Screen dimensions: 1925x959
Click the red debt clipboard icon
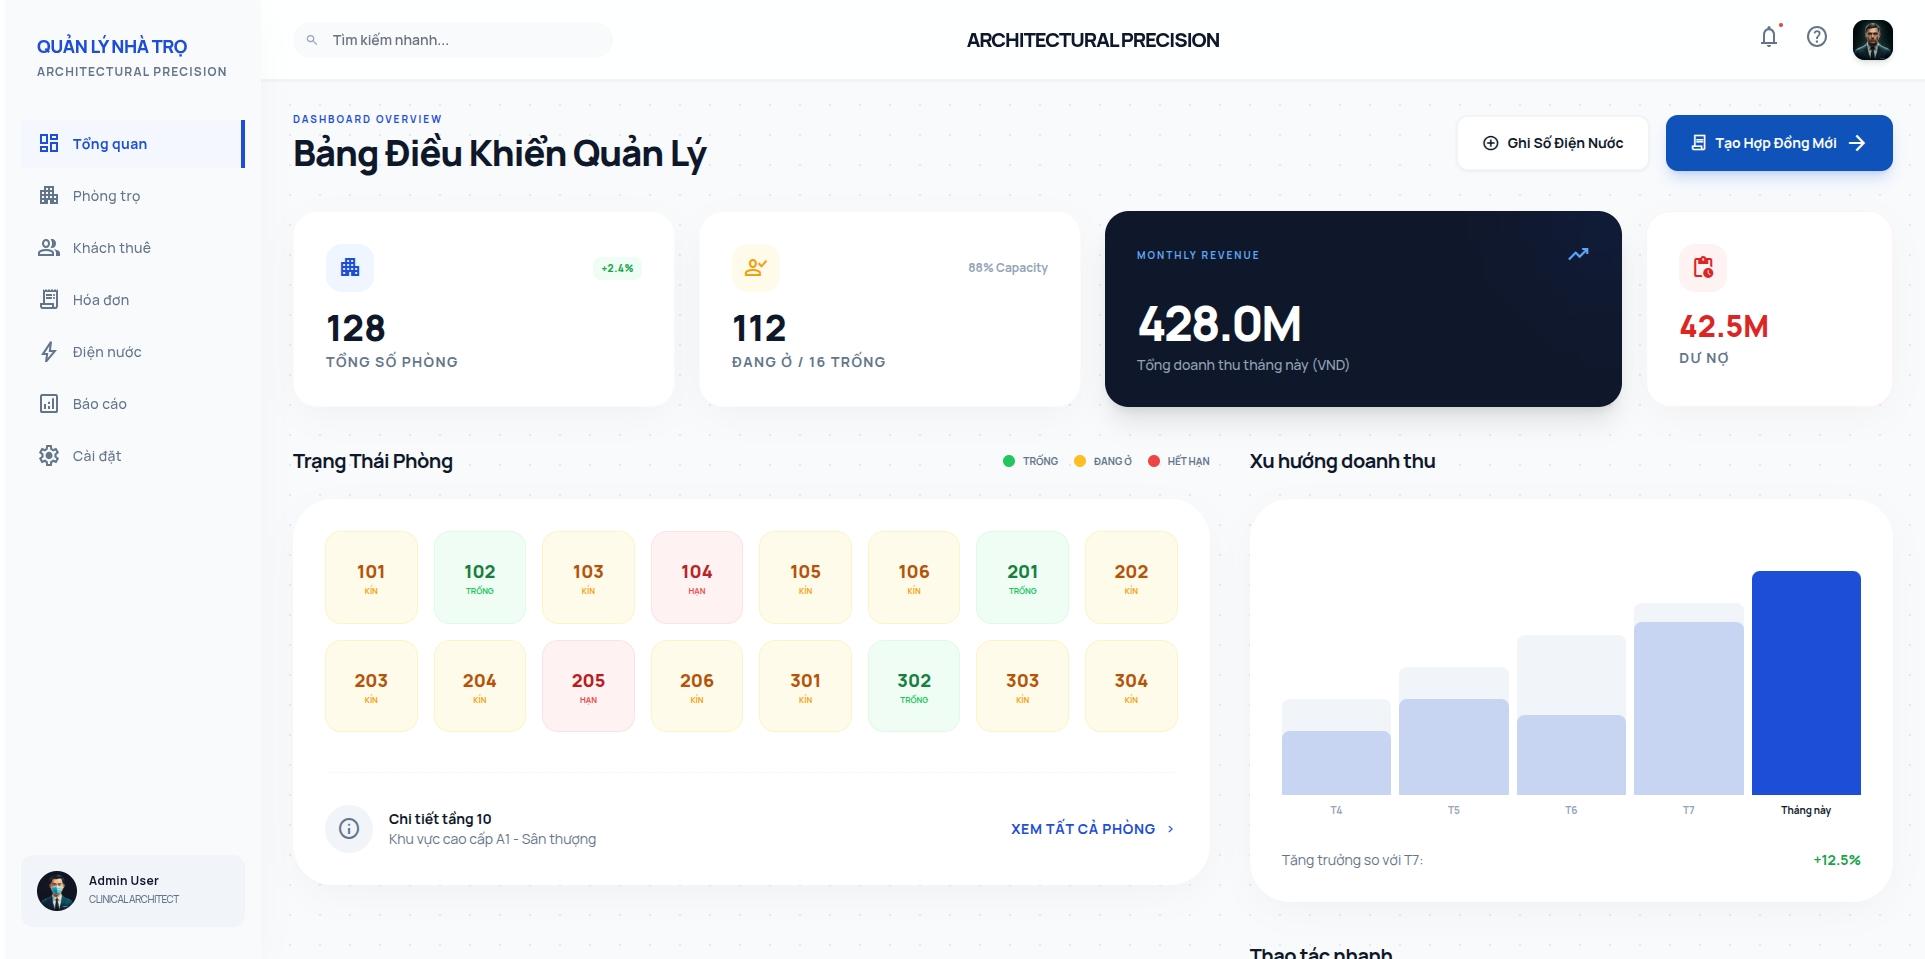[x=1703, y=267]
